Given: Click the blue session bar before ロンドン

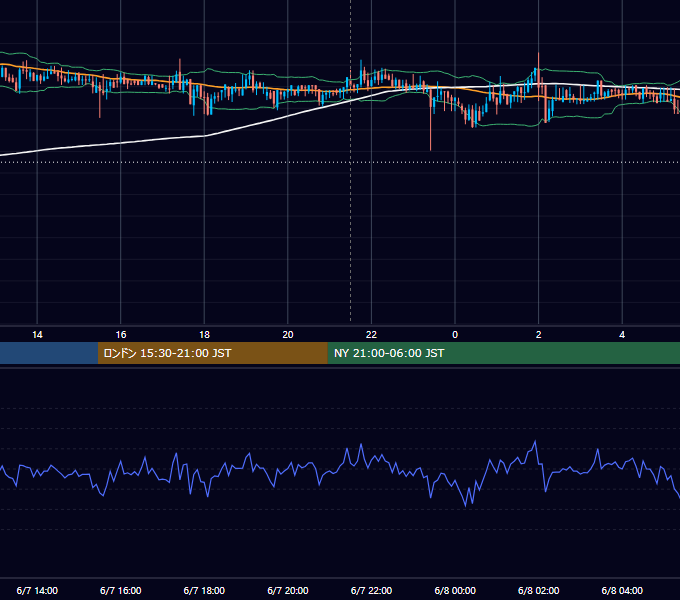Looking at the screenshot, I should coord(49,353).
